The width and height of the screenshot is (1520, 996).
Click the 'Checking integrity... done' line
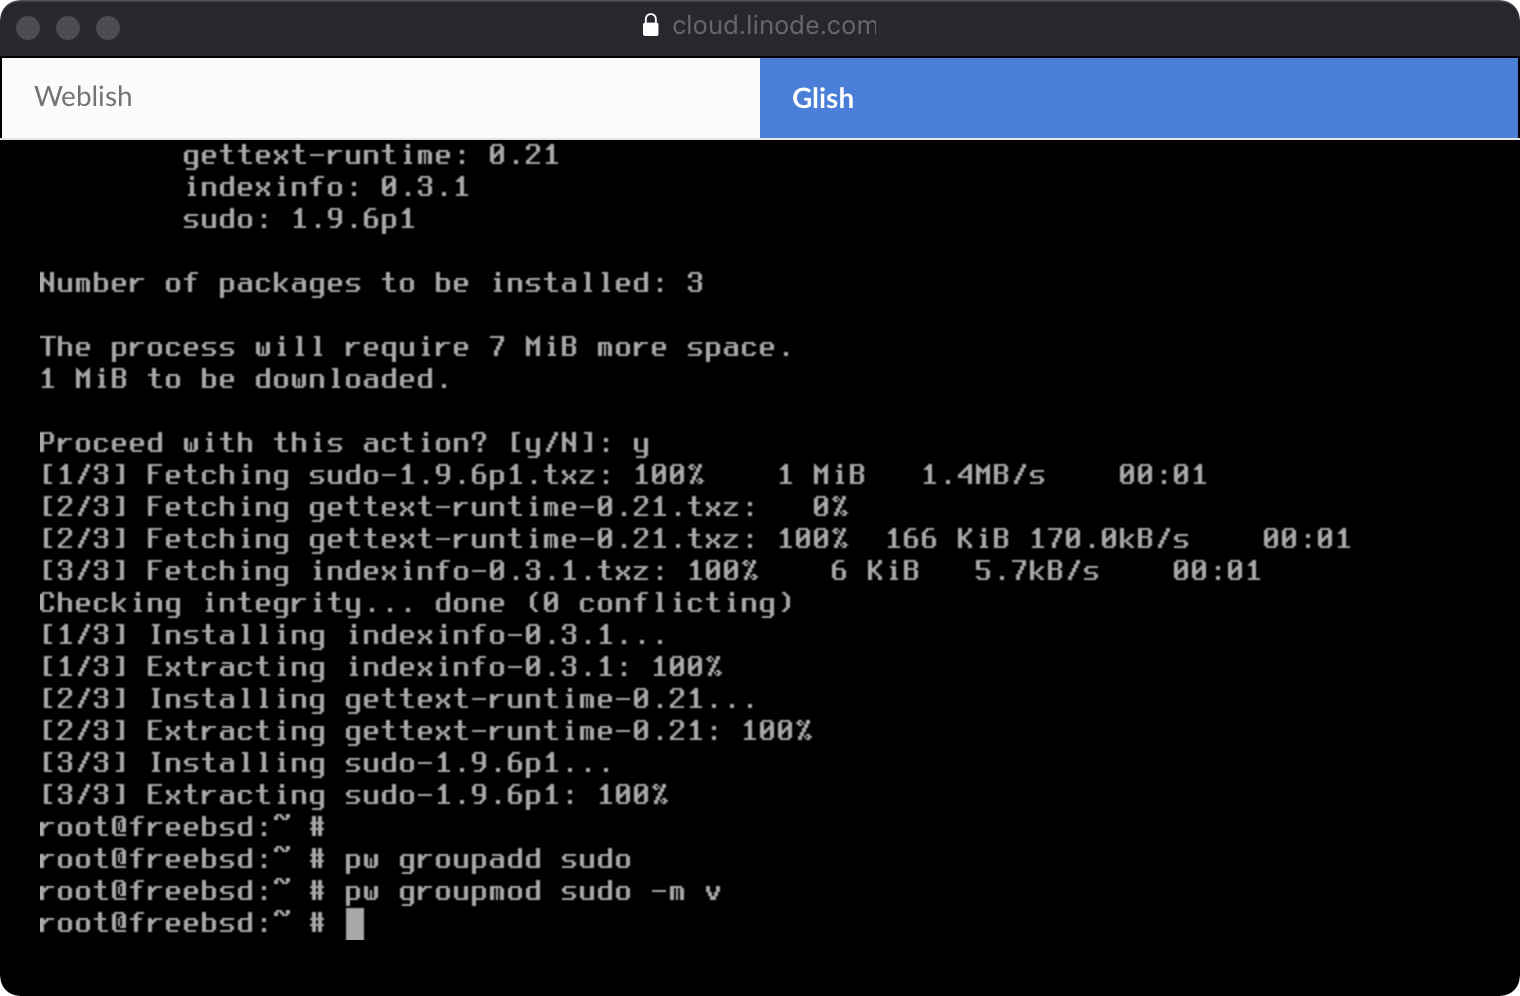(415, 603)
